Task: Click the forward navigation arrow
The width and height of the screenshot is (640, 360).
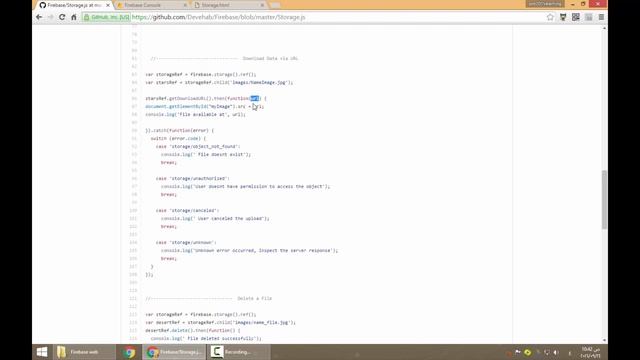Action: (x=51, y=17)
